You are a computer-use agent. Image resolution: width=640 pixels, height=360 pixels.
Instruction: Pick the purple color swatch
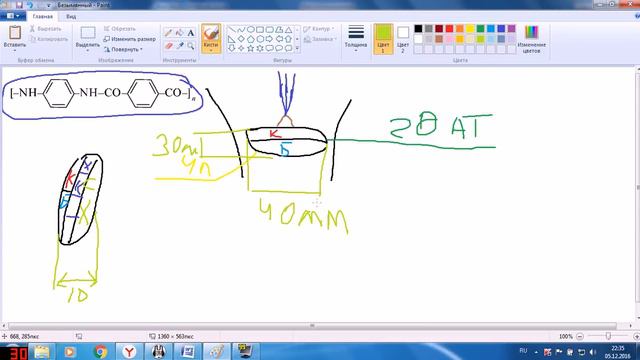[x=511, y=28]
